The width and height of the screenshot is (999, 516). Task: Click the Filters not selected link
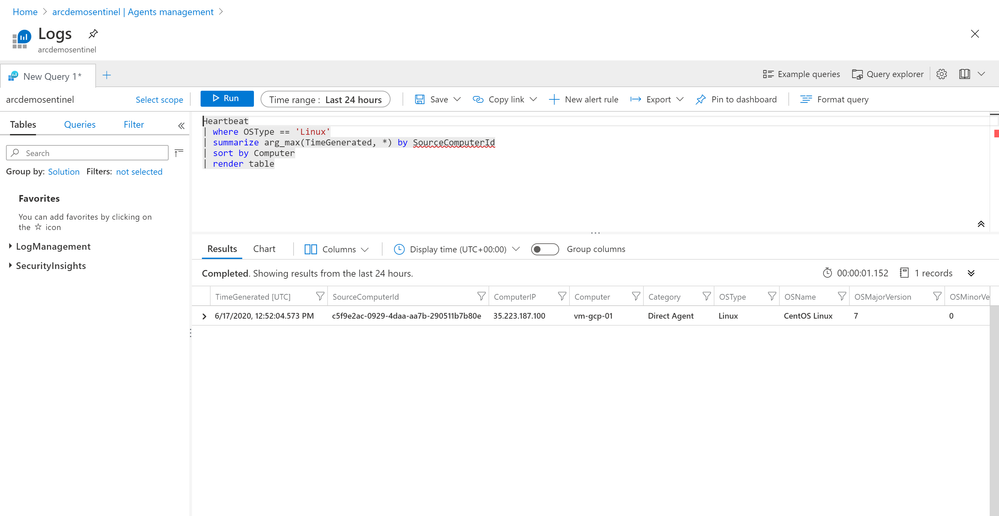[x=139, y=172]
